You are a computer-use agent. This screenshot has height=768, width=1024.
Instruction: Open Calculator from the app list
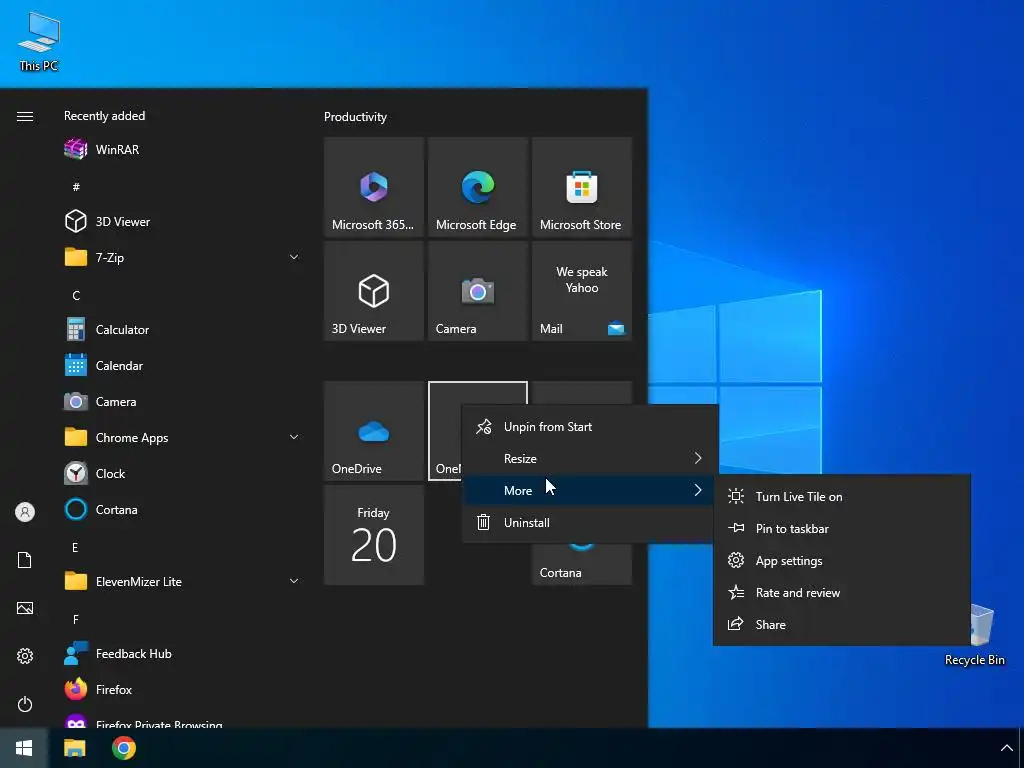182,330
